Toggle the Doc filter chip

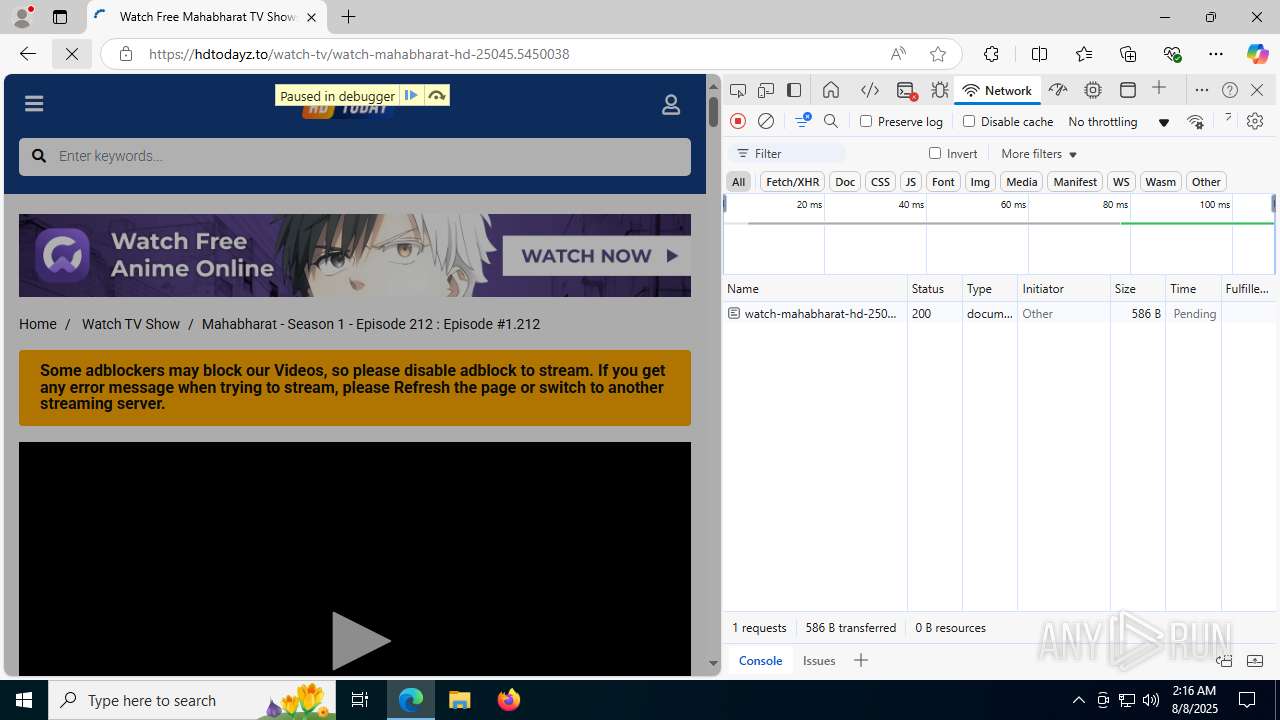[x=845, y=182]
